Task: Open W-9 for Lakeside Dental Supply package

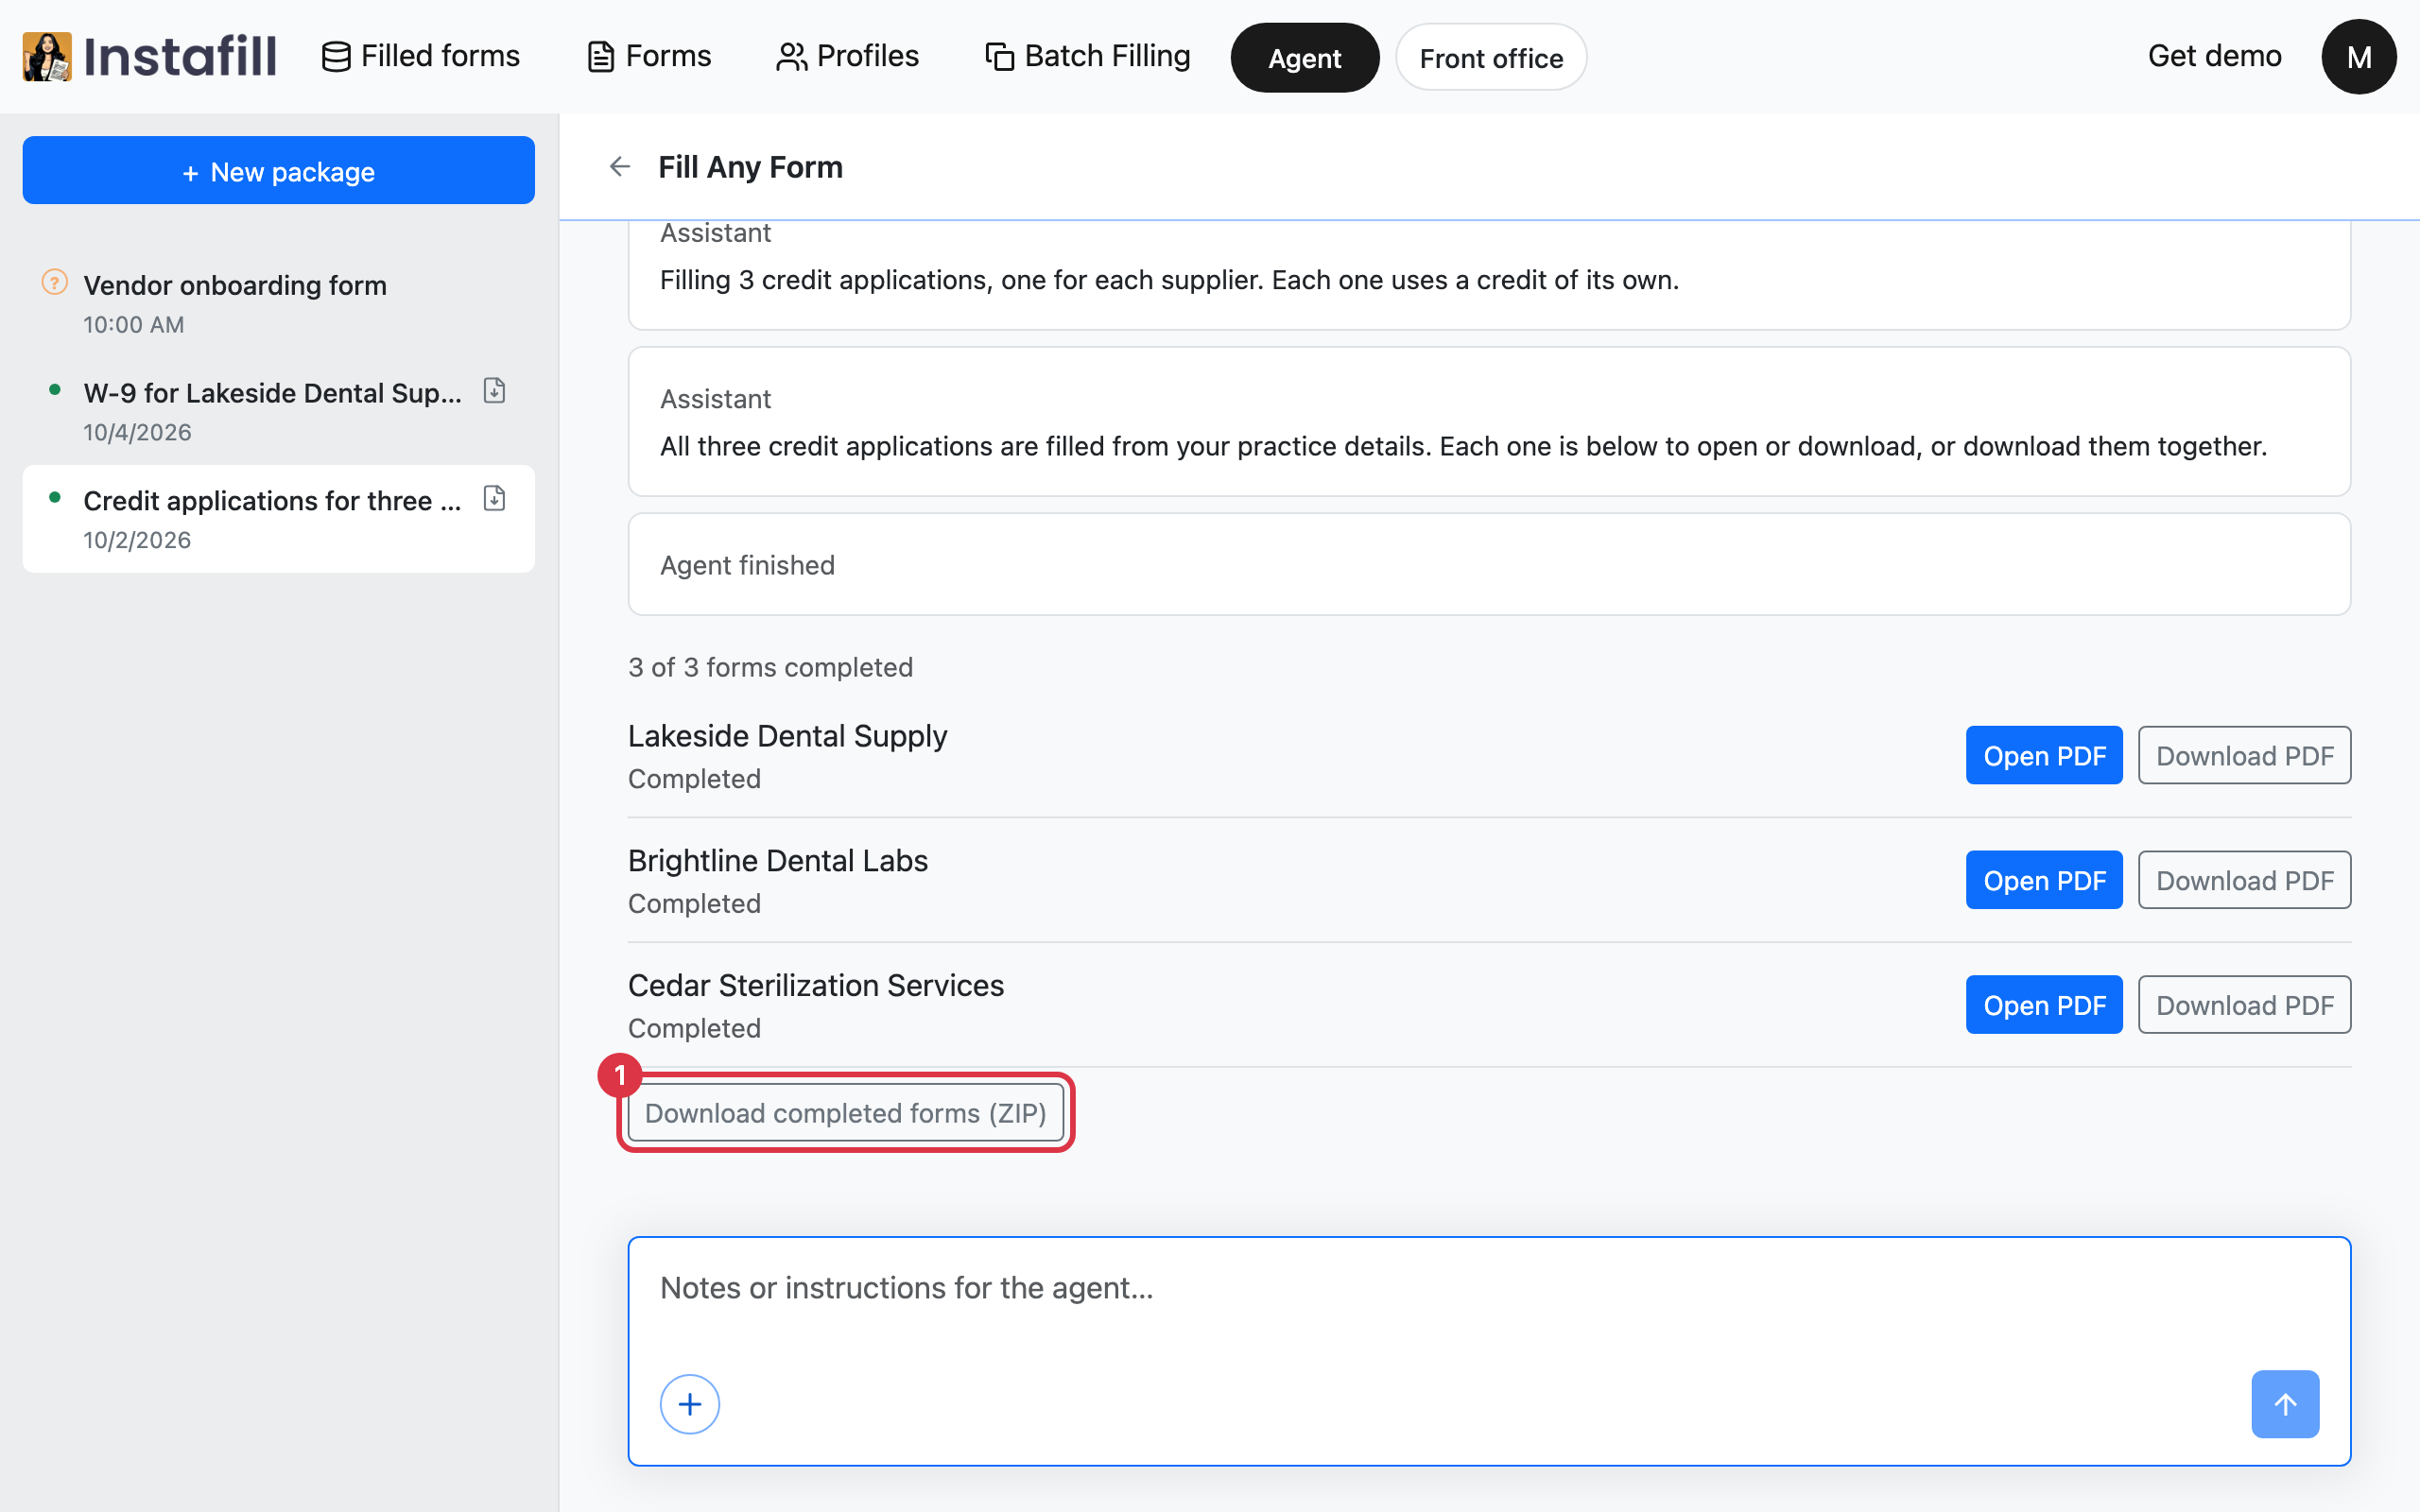Action: pos(279,411)
